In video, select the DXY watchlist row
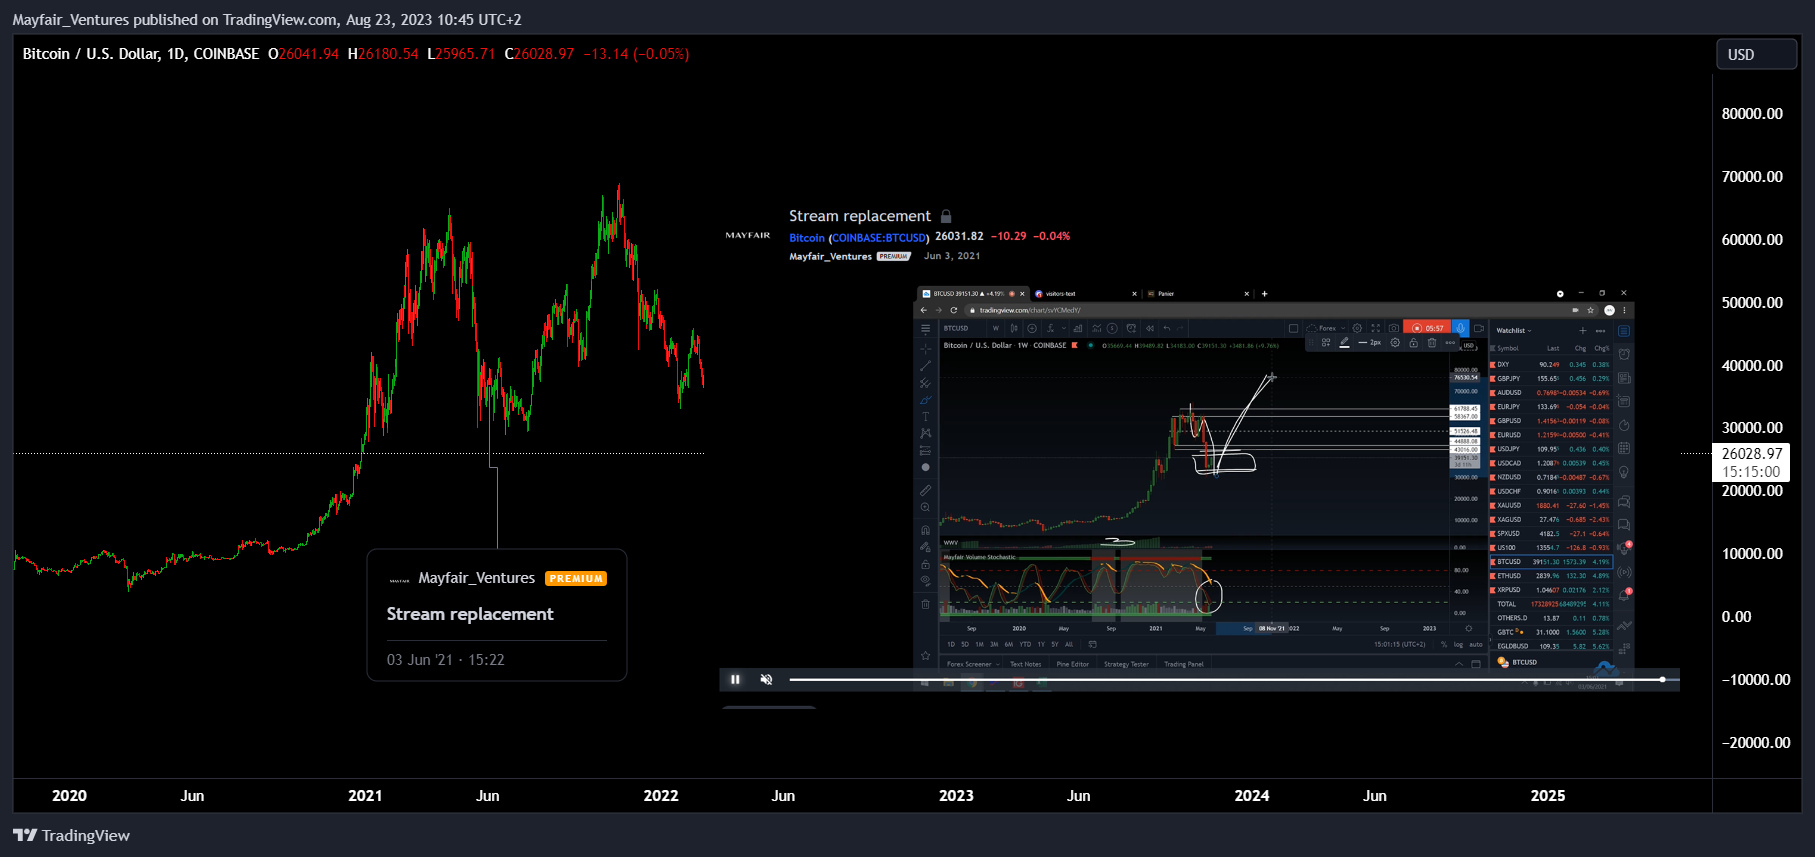1815x857 pixels. 1551,364
